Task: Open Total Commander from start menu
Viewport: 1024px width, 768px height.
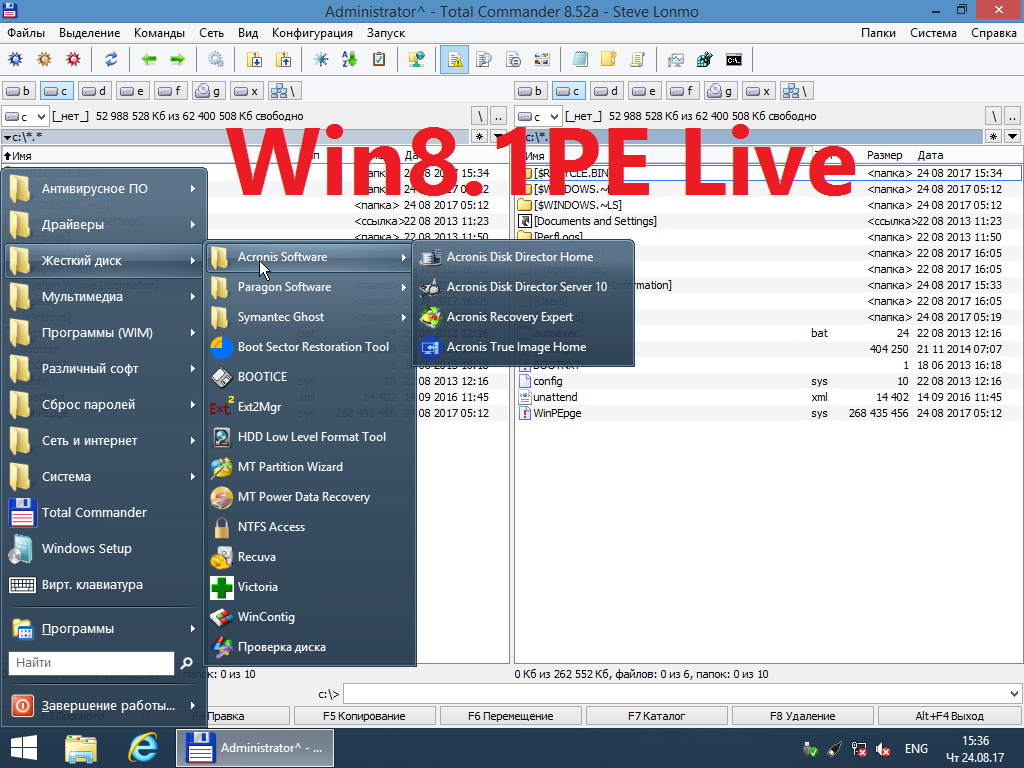Action: (103, 513)
